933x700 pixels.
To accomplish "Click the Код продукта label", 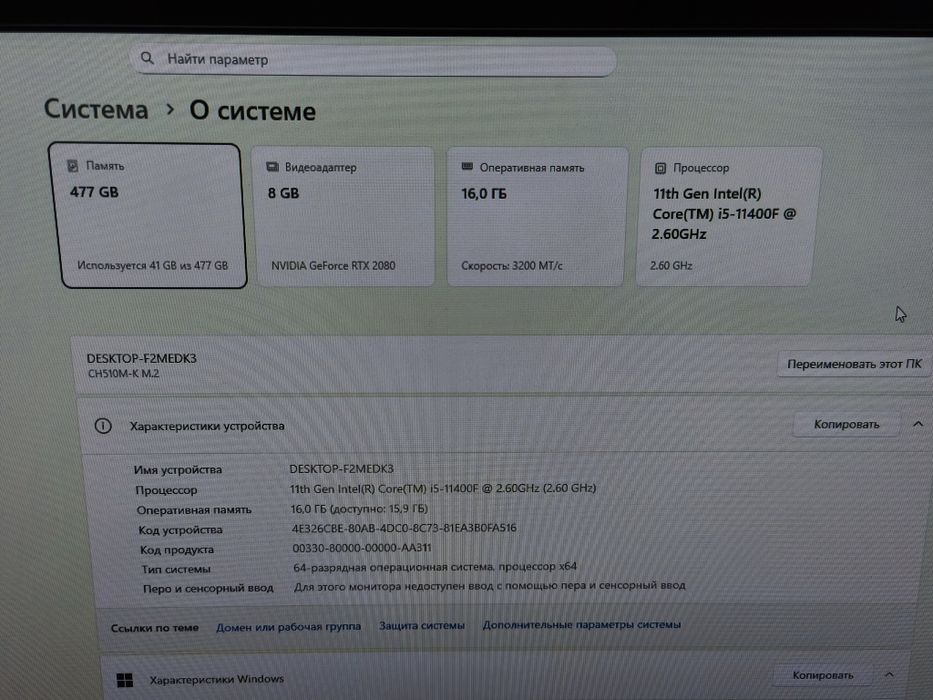I will point(177,549).
